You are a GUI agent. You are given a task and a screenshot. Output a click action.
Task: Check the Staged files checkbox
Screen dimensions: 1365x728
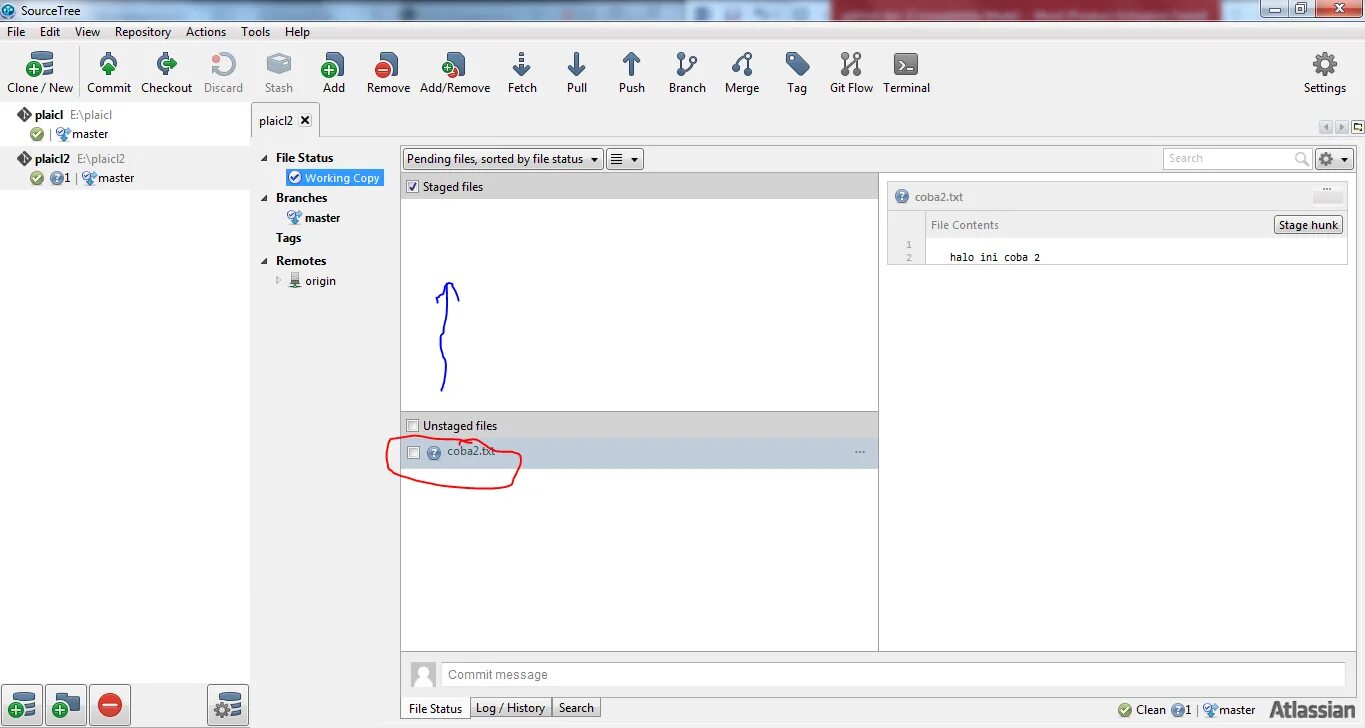pyautogui.click(x=413, y=187)
